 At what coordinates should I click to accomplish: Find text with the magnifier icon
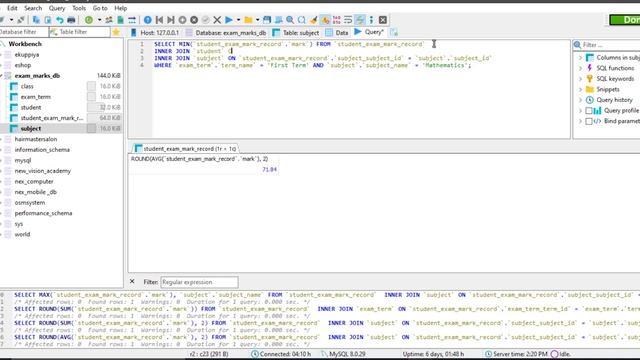point(290,20)
